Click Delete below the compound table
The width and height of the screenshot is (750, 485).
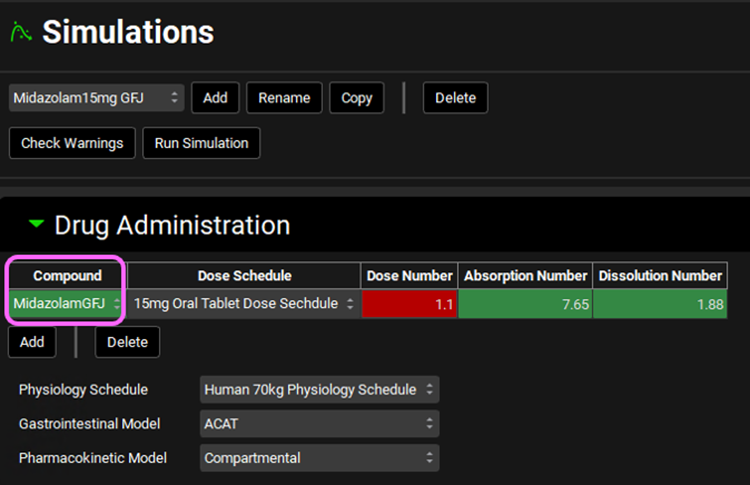(x=127, y=342)
